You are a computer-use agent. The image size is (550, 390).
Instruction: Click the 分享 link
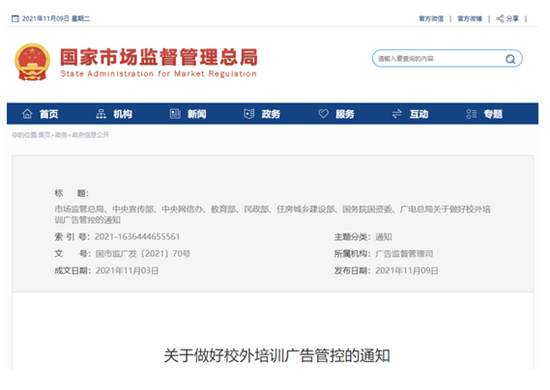pos(512,19)
